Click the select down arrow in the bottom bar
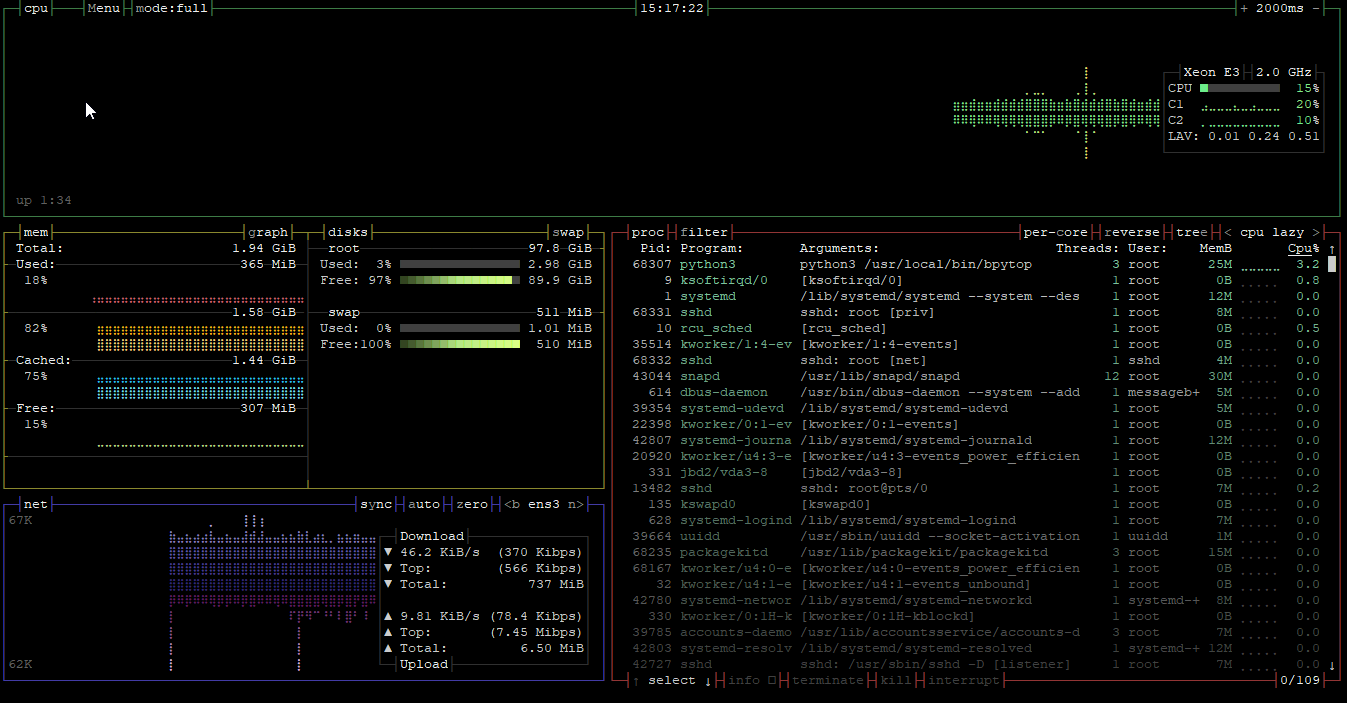The image size is (1348, 703). (708, 680)
